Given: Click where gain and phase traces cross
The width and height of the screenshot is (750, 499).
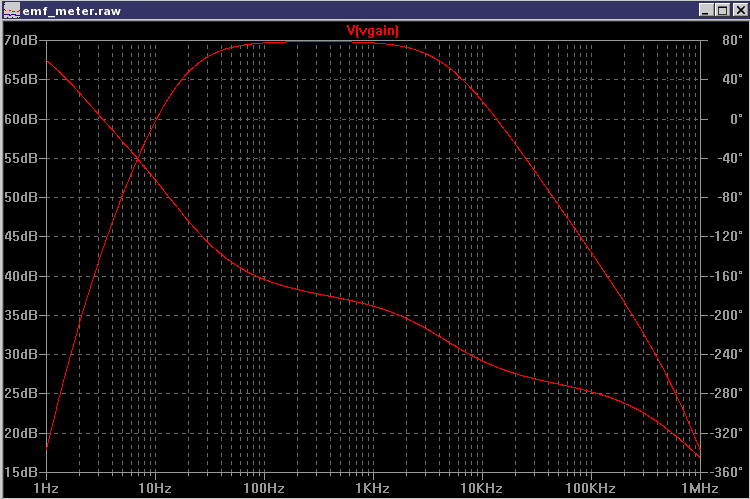Looking at the screenshot, I should pyautogui.click(x=138, y=158).
